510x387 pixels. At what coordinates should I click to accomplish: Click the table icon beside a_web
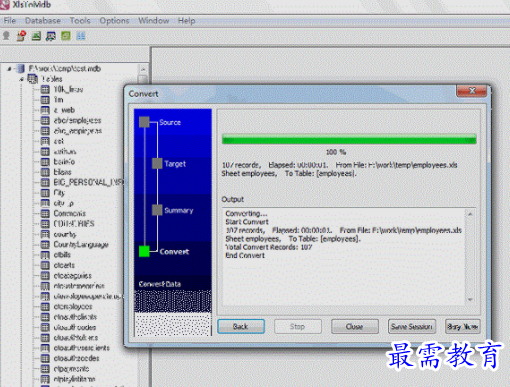pyautogui.click(x=45, y=110)
